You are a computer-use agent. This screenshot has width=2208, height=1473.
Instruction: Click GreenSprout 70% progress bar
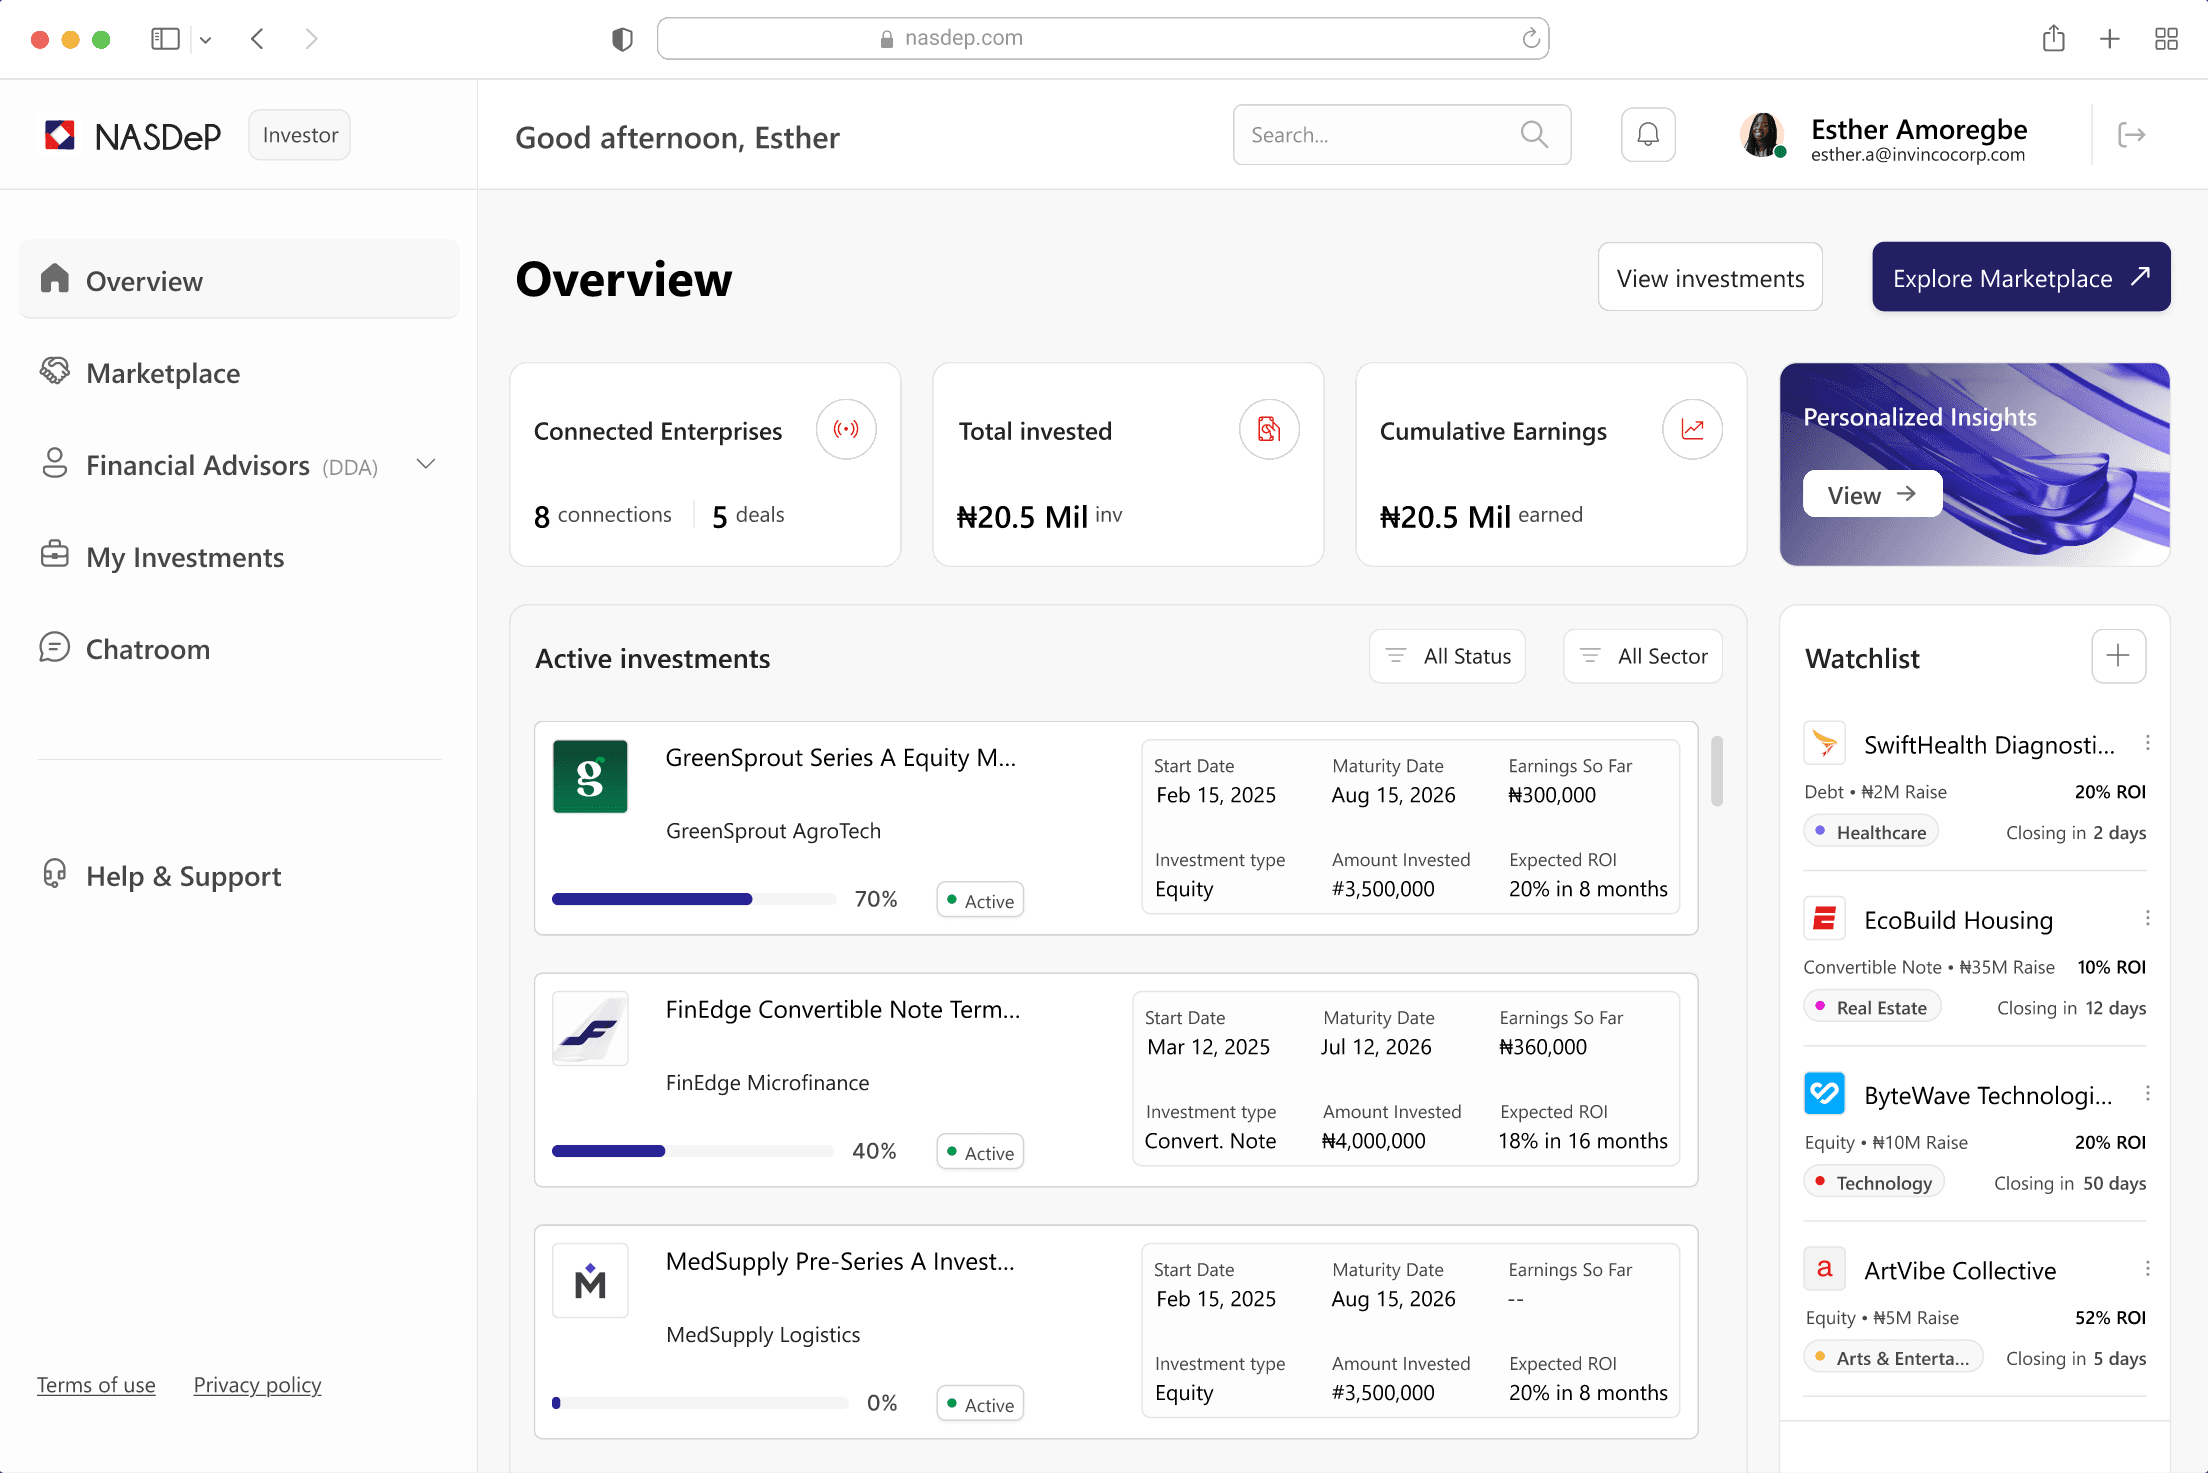(x=694, y=899)
